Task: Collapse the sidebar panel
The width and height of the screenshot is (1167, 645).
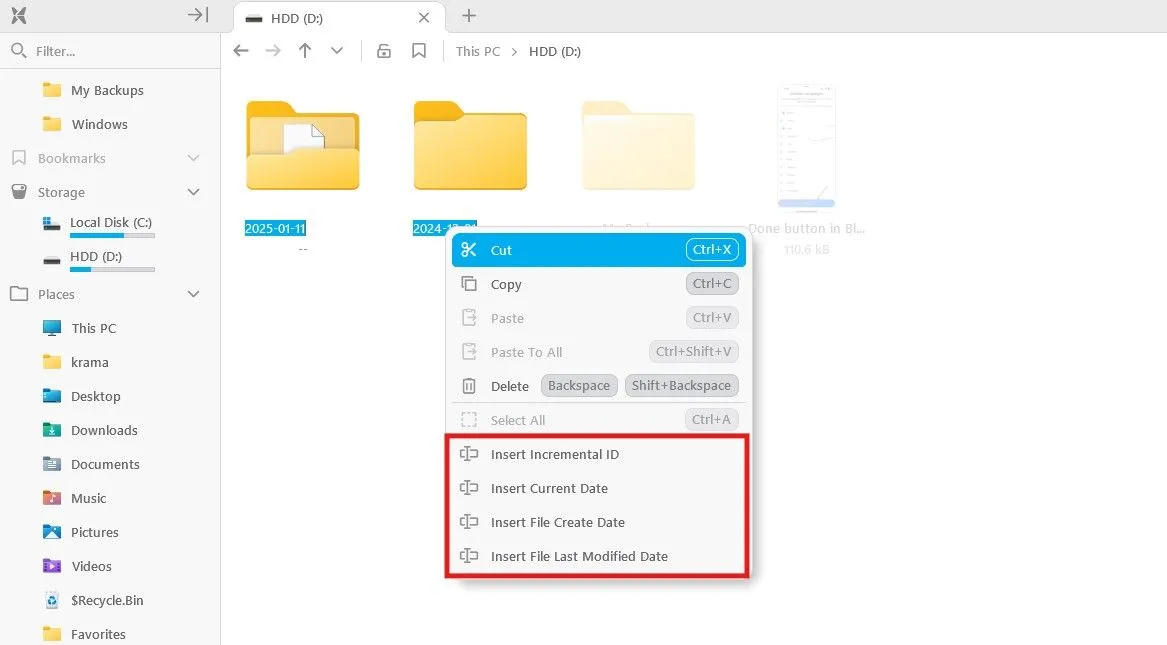Action: coord(198,15)
